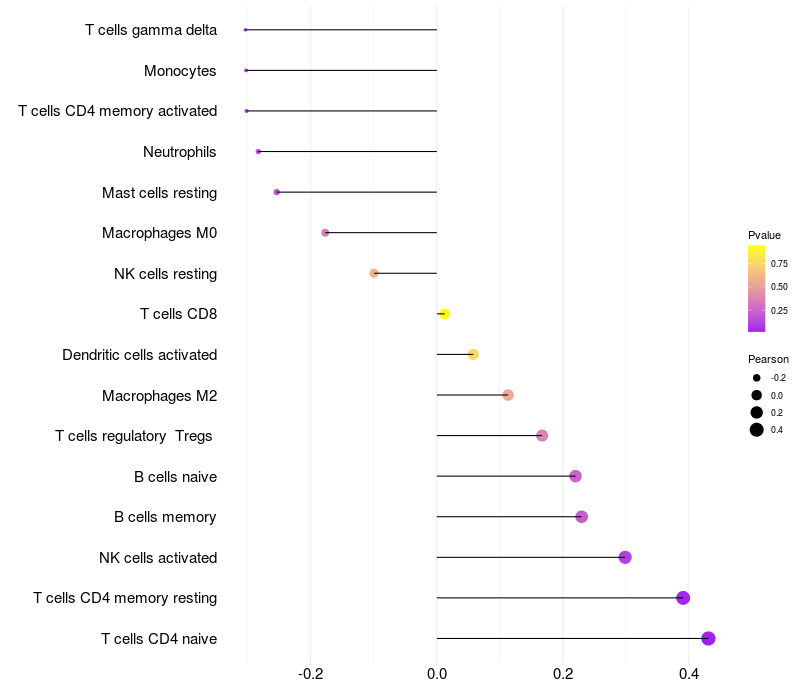Select the Neutrophils label
800x700 pixels.
click(180, 152)
